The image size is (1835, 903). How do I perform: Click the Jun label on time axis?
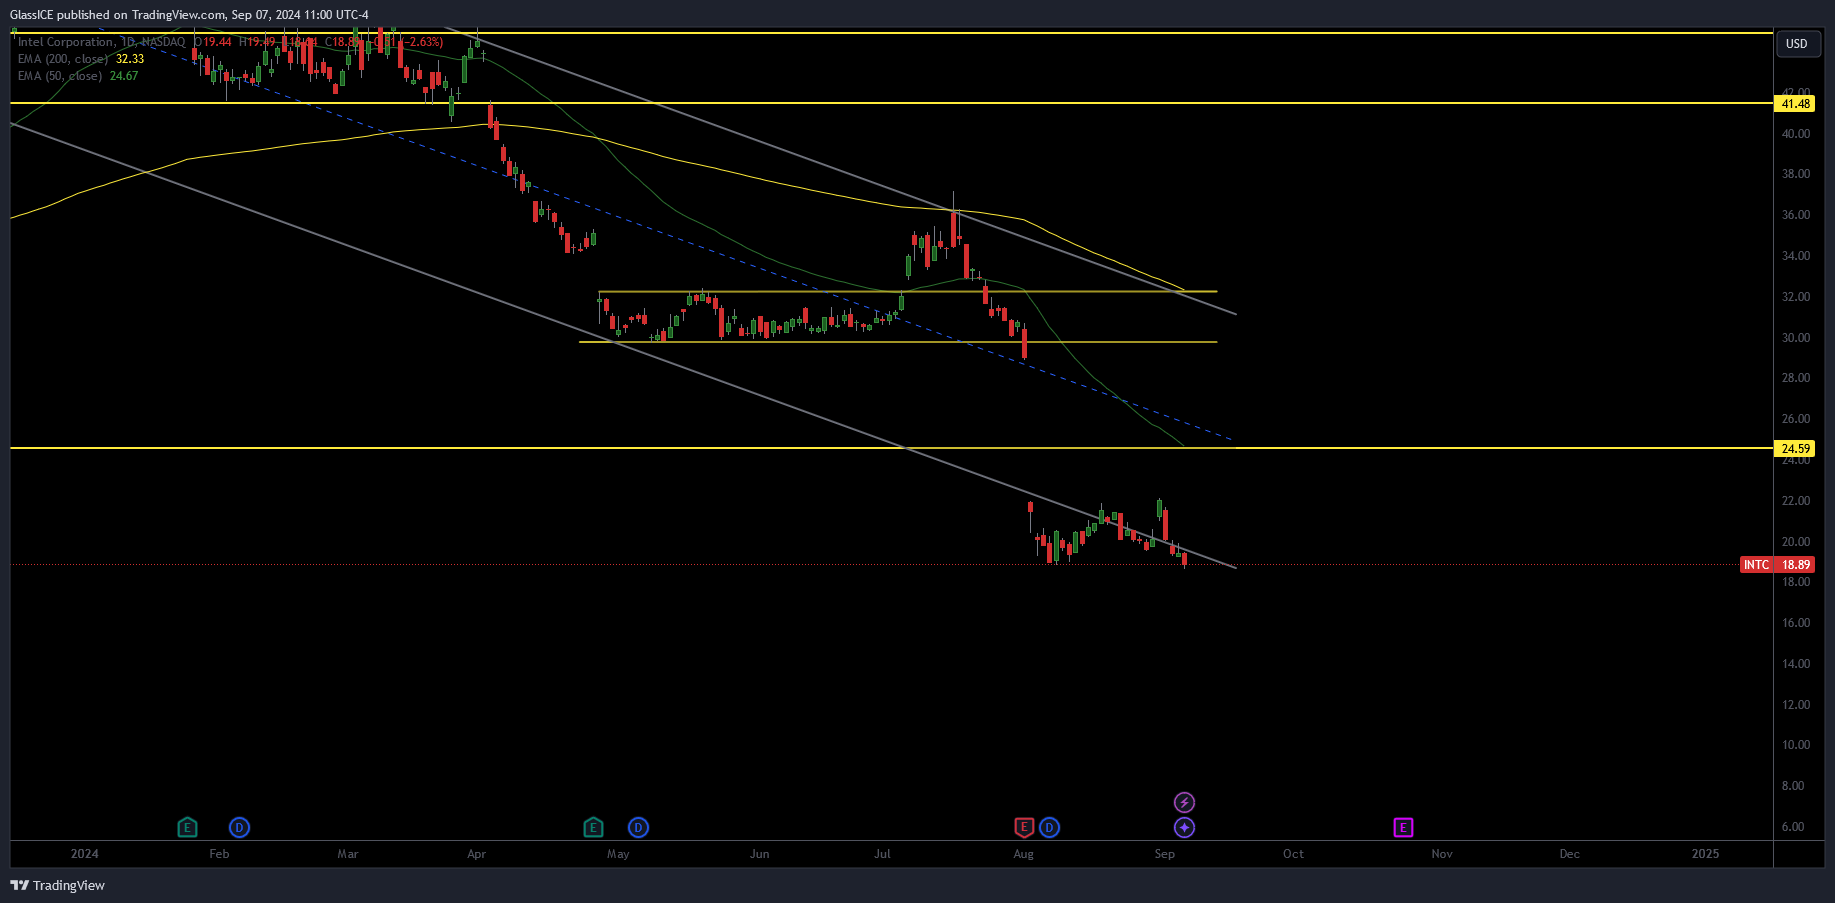tap(760, 853)
